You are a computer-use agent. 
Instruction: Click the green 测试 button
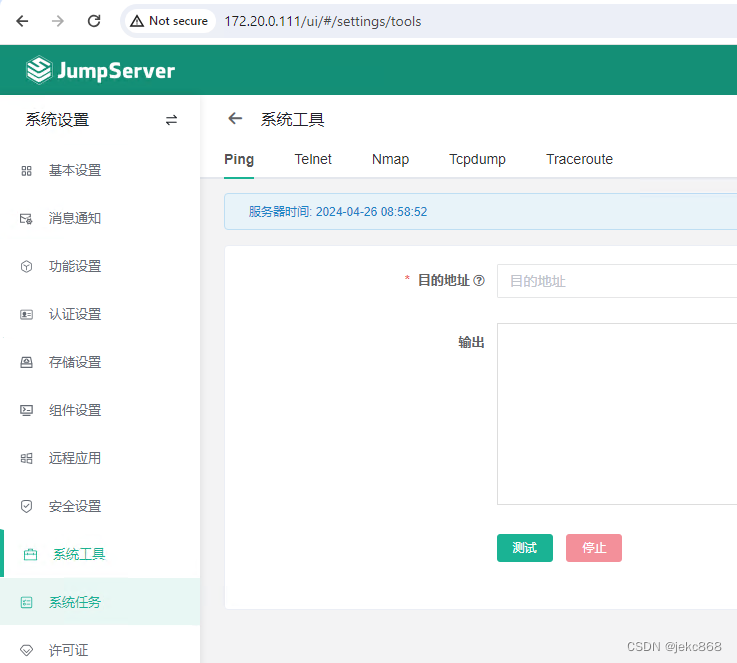(525, 548)
